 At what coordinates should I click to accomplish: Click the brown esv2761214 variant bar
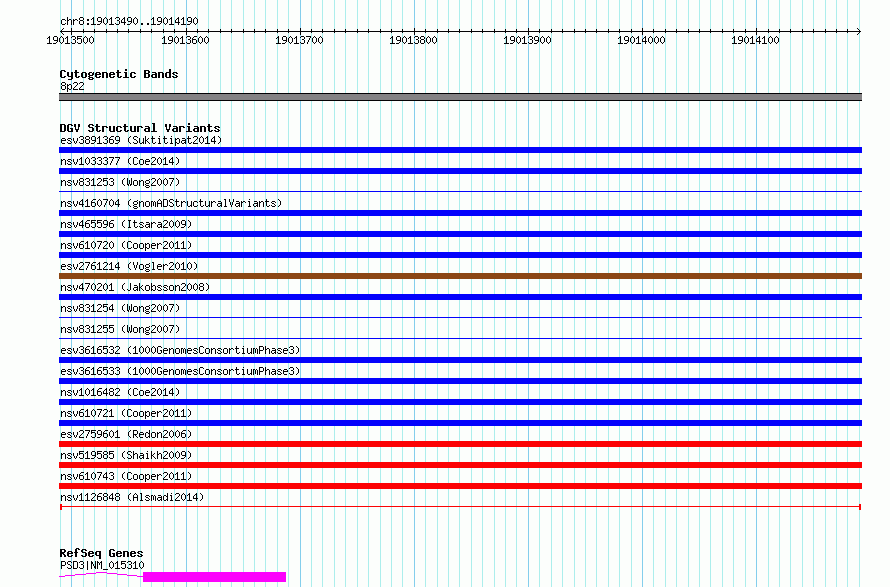click(x=460, y=276)
